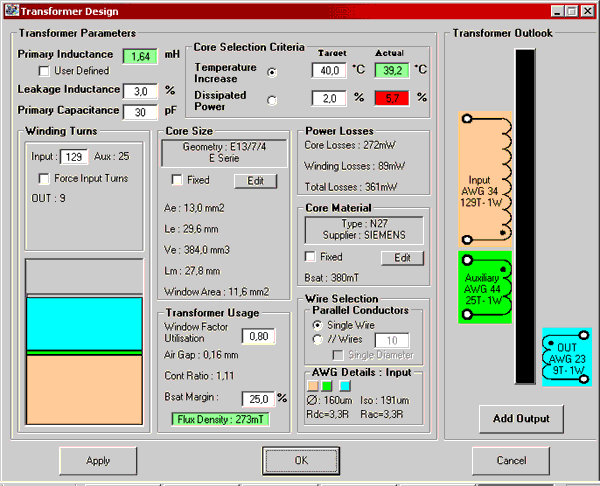Click 'Le : 29,6 mm' value

191,229
